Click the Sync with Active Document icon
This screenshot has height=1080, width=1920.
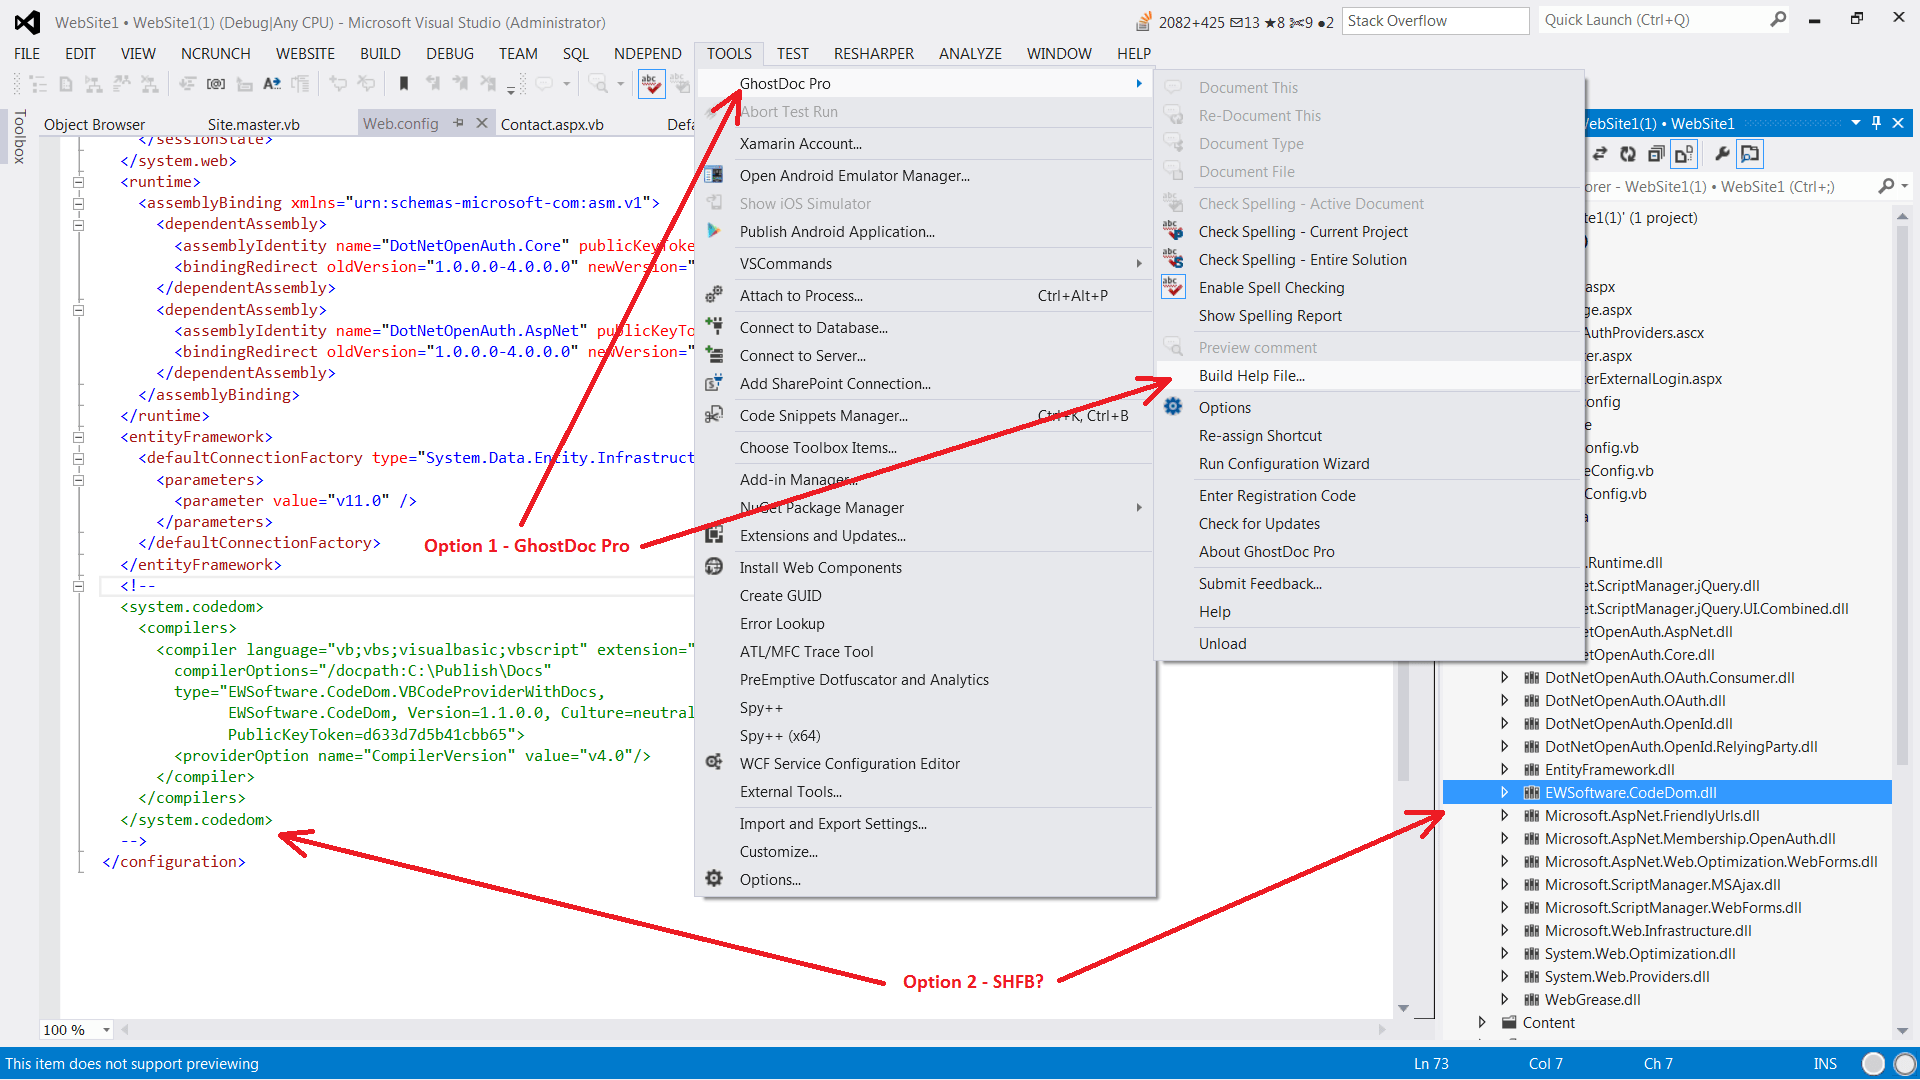pos(1600,154)
